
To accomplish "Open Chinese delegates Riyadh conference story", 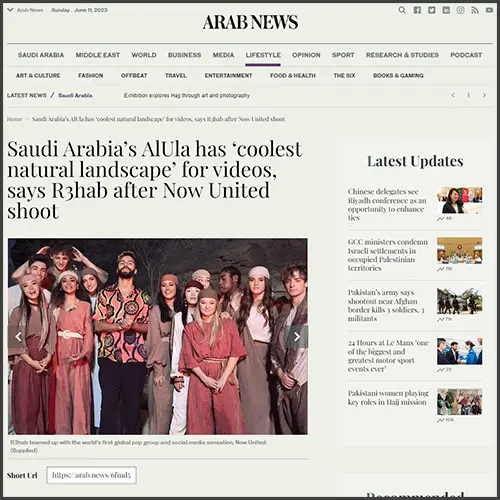I will 387,204.
